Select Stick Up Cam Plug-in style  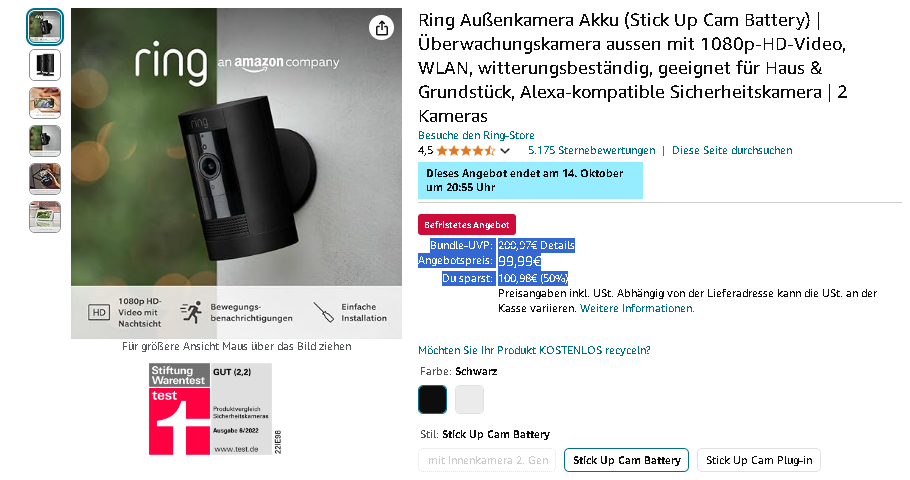759,460
